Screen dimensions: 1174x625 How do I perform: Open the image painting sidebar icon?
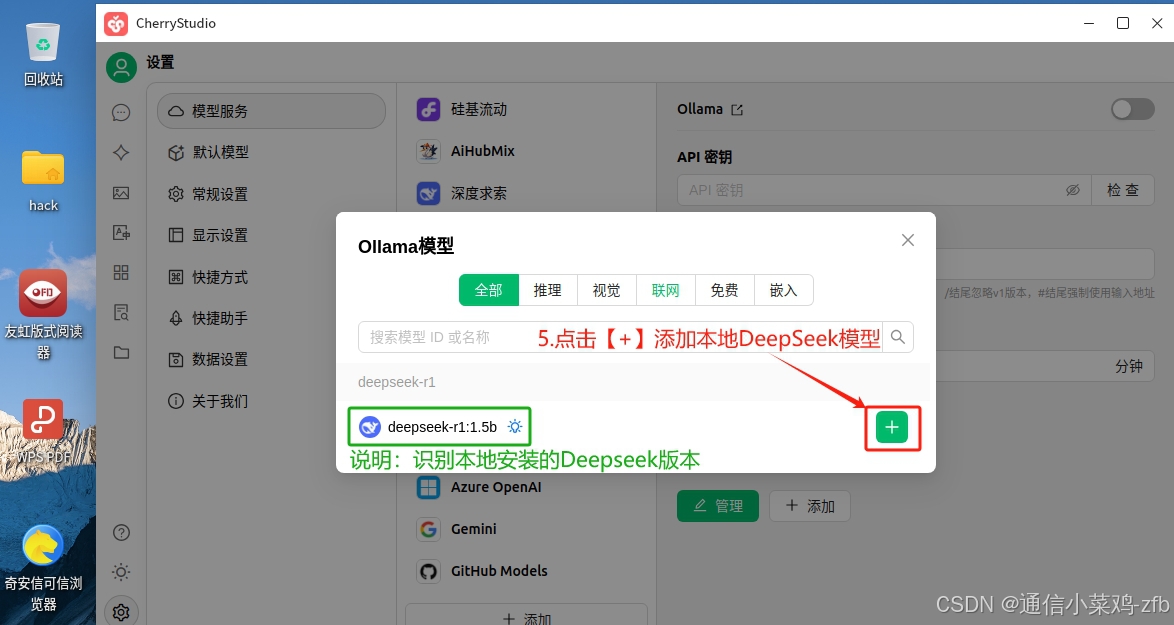point(121,193)
